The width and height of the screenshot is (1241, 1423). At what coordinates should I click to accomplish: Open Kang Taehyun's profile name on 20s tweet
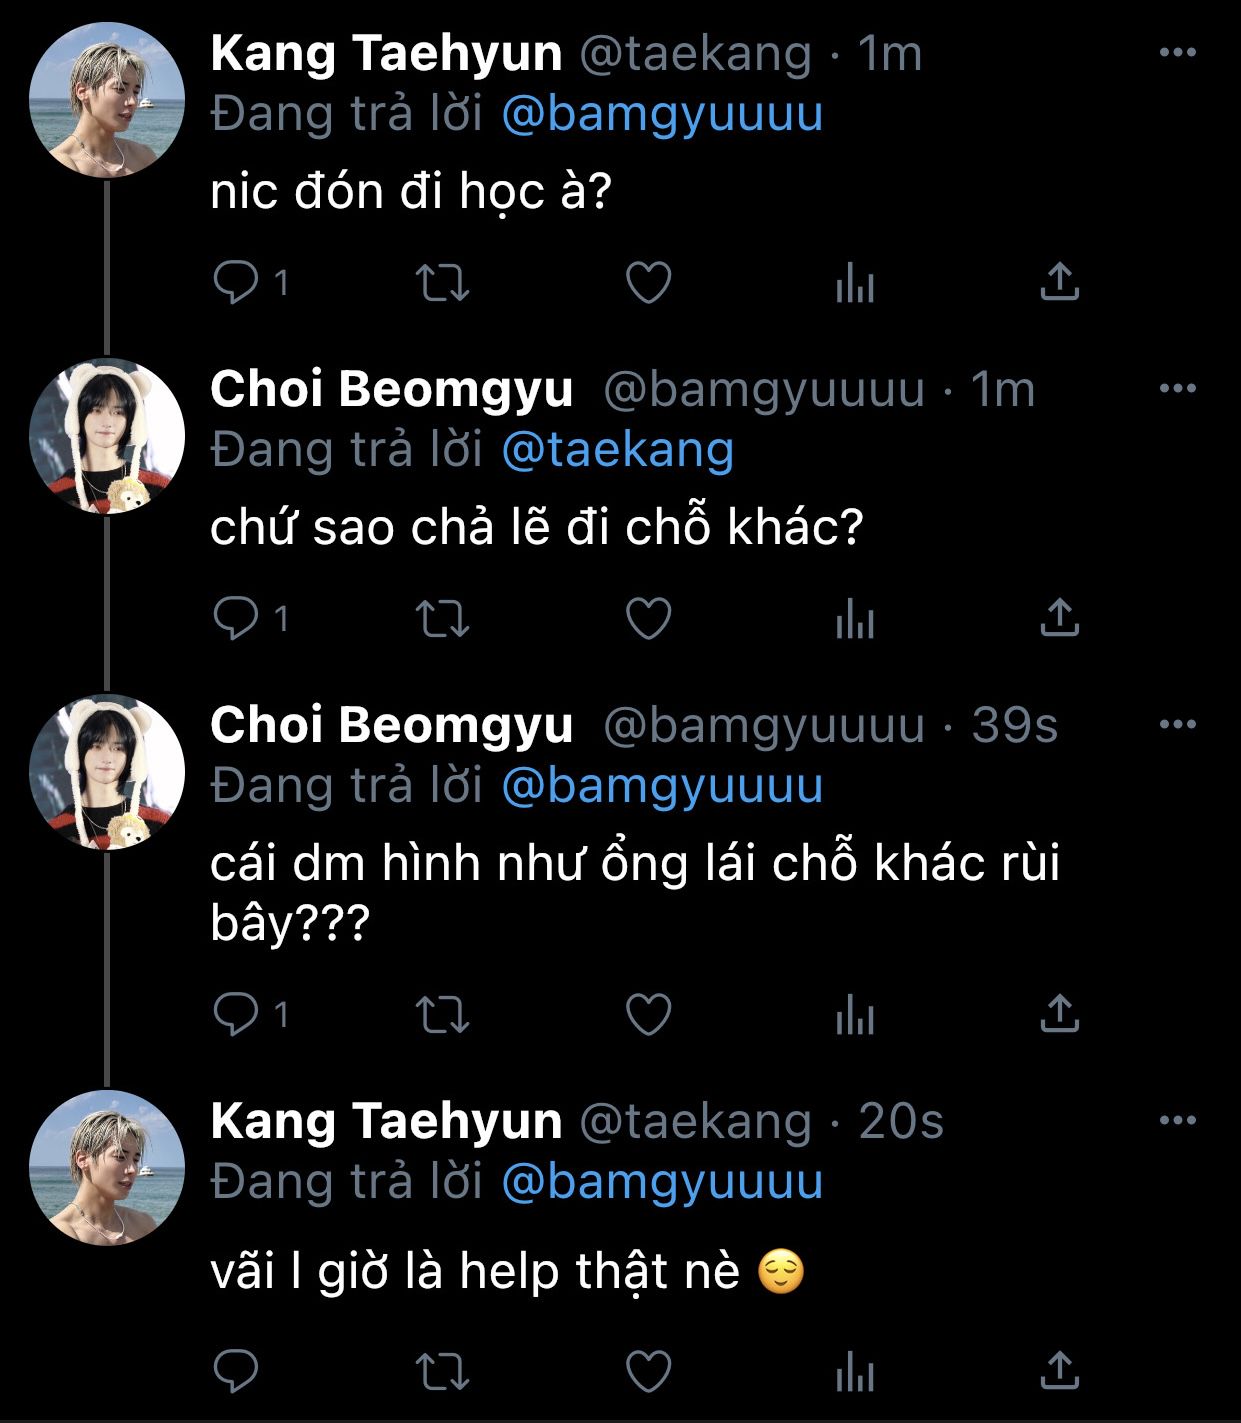tap(386, 1121)
